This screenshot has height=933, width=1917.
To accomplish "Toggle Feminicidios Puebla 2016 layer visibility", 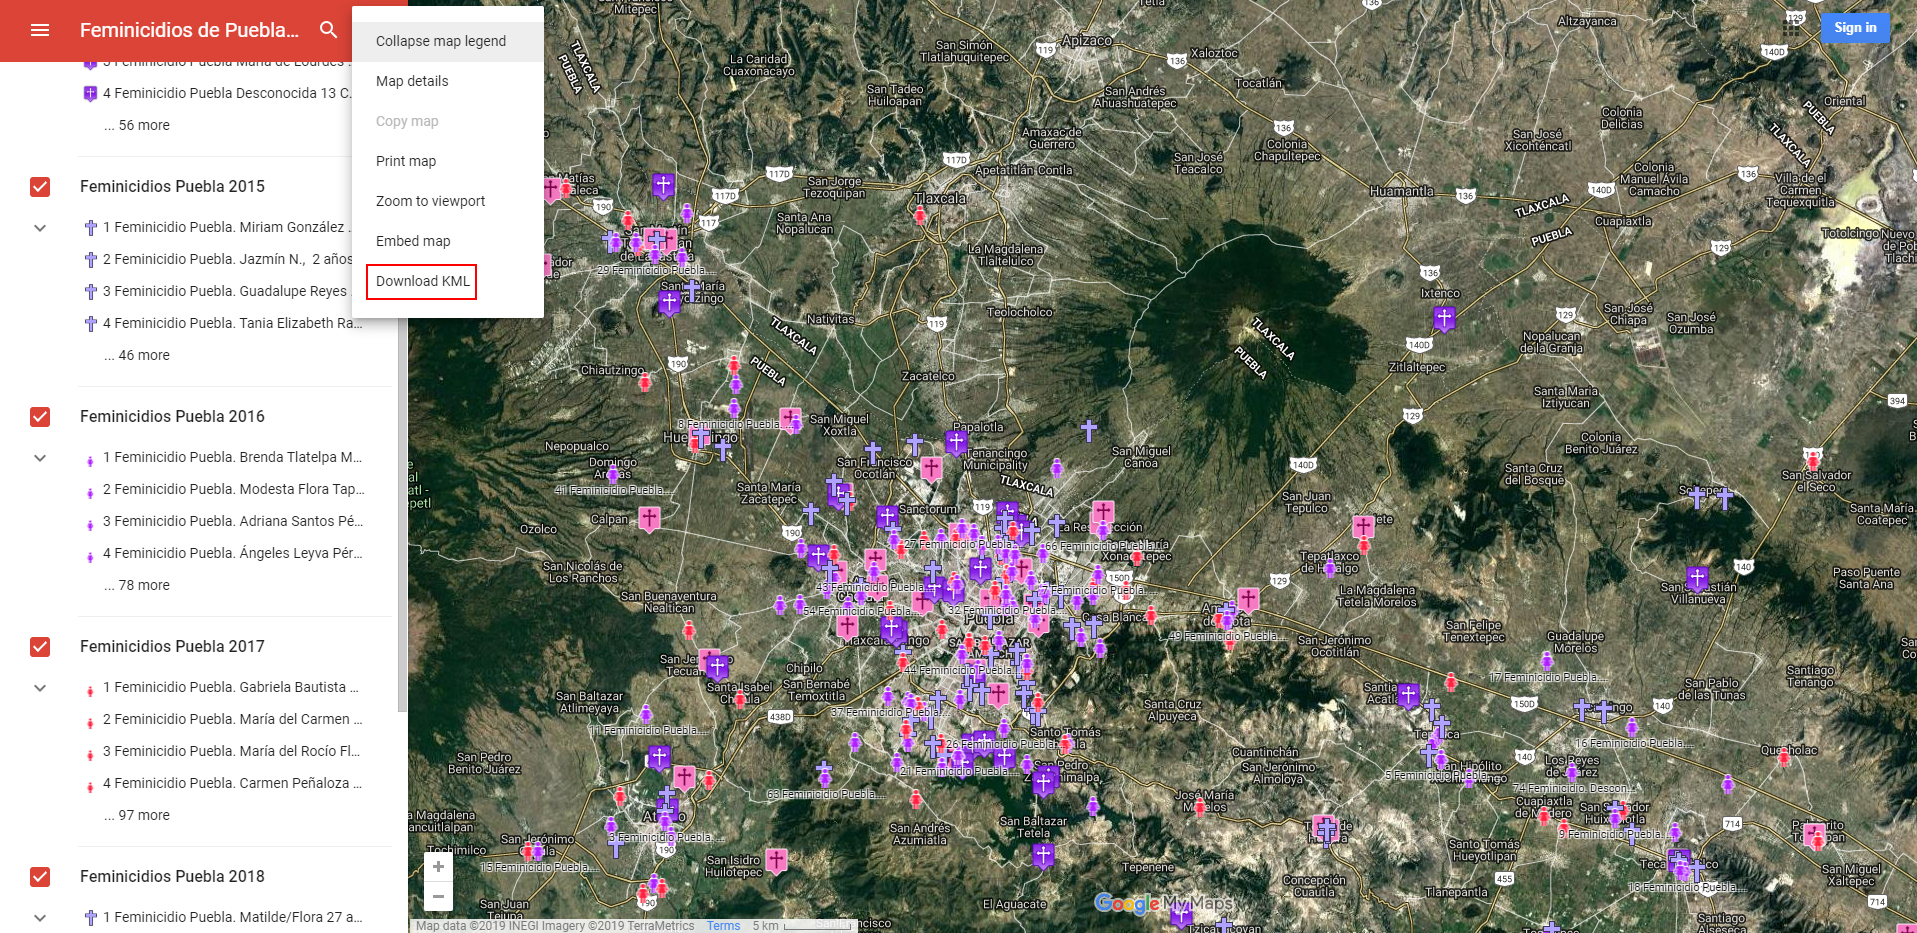I will pos(40,417).
